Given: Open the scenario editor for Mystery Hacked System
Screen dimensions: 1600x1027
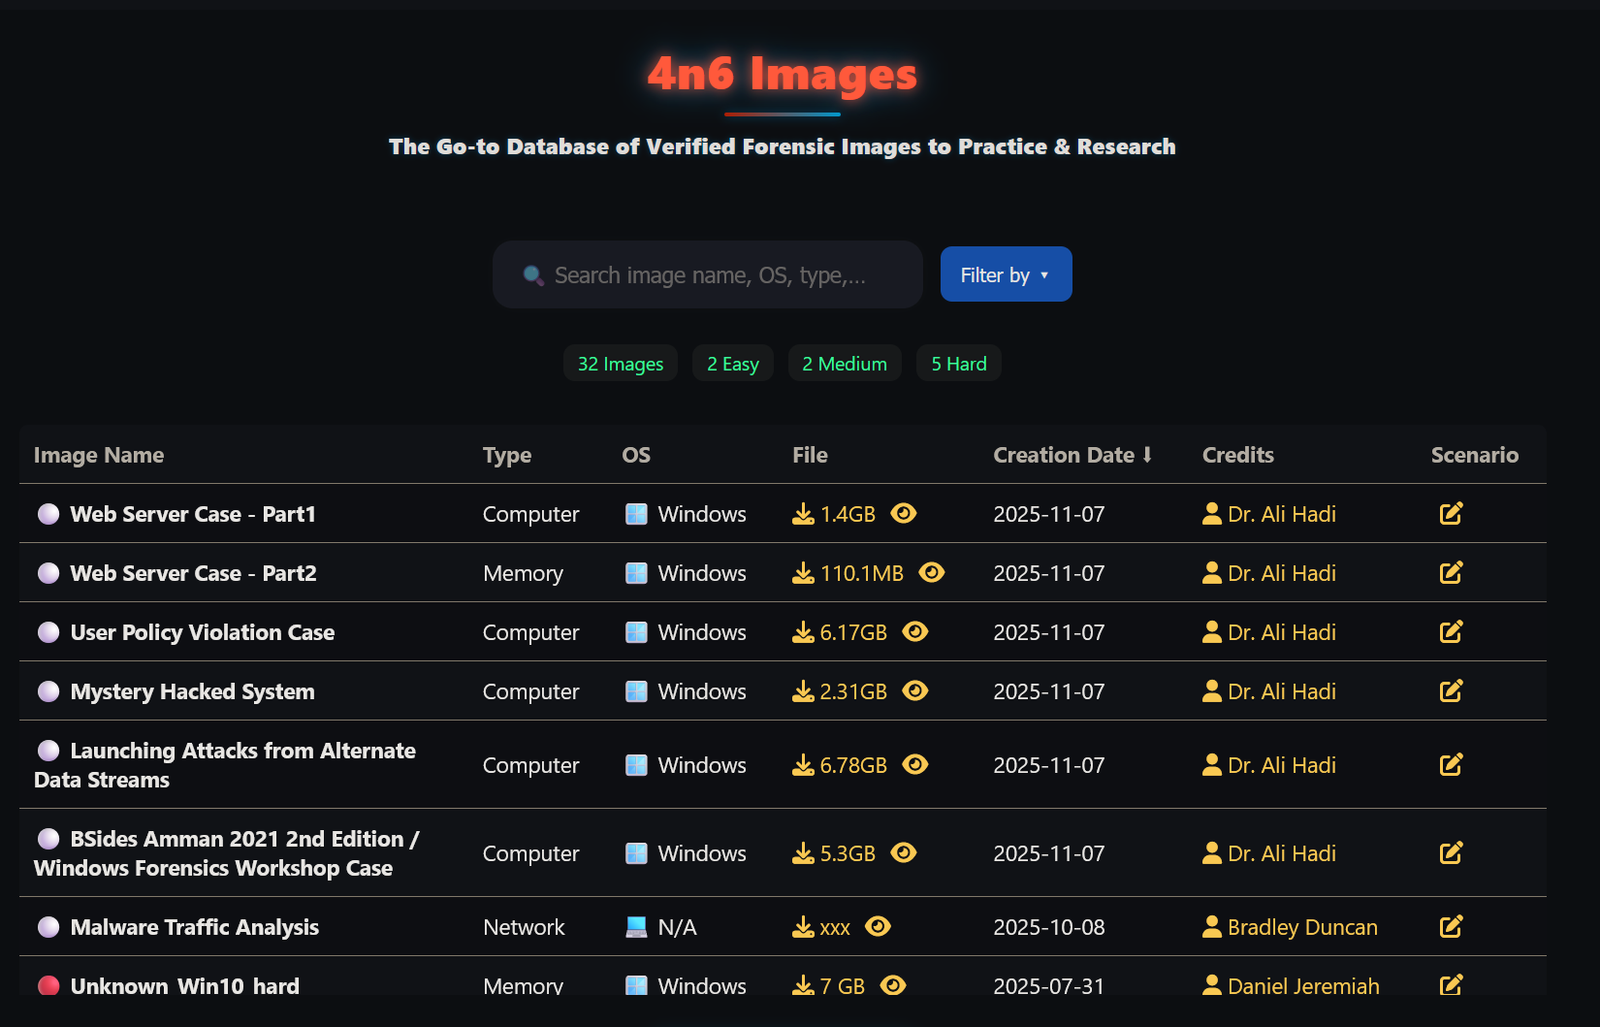Looking at the screenshot, I should pyautogui.click(x=1451, y=691).
